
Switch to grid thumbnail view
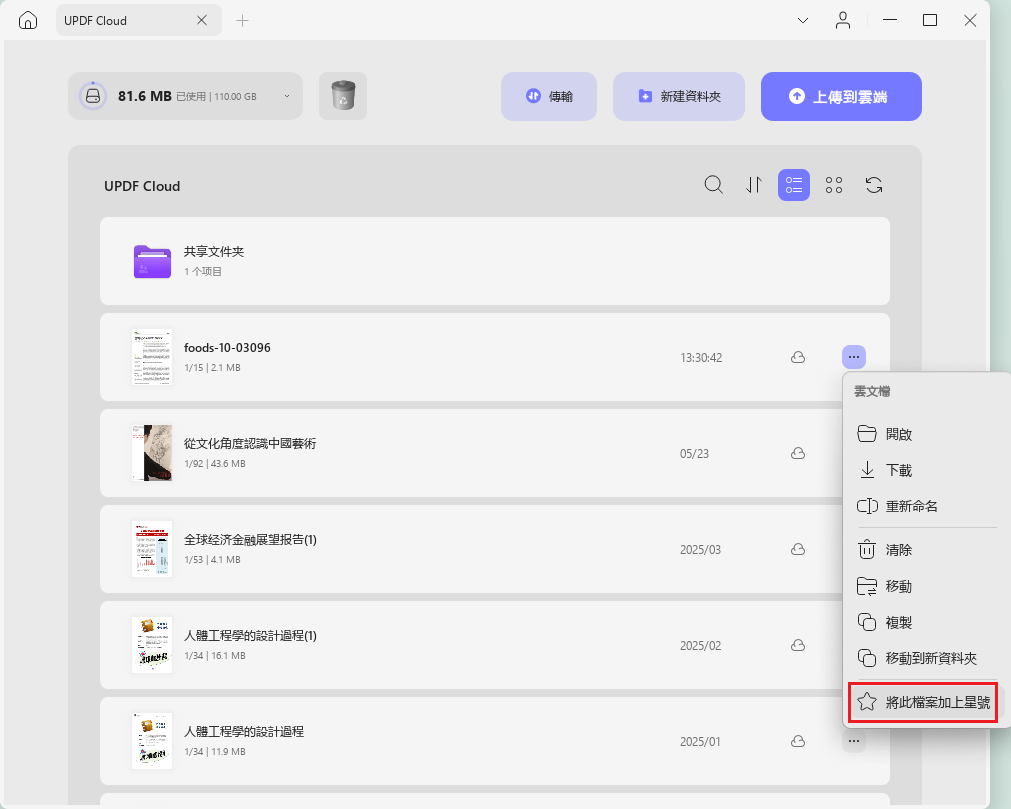834,185
